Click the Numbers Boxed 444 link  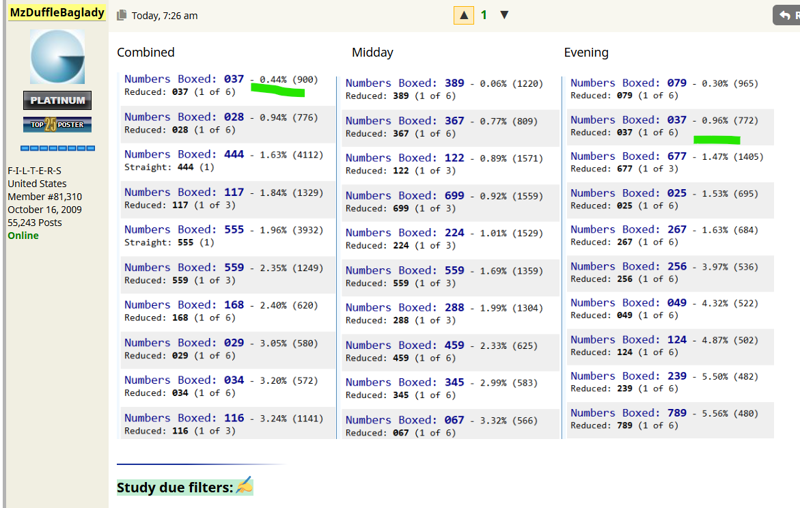pyautogui.click(x=184, y=155)
